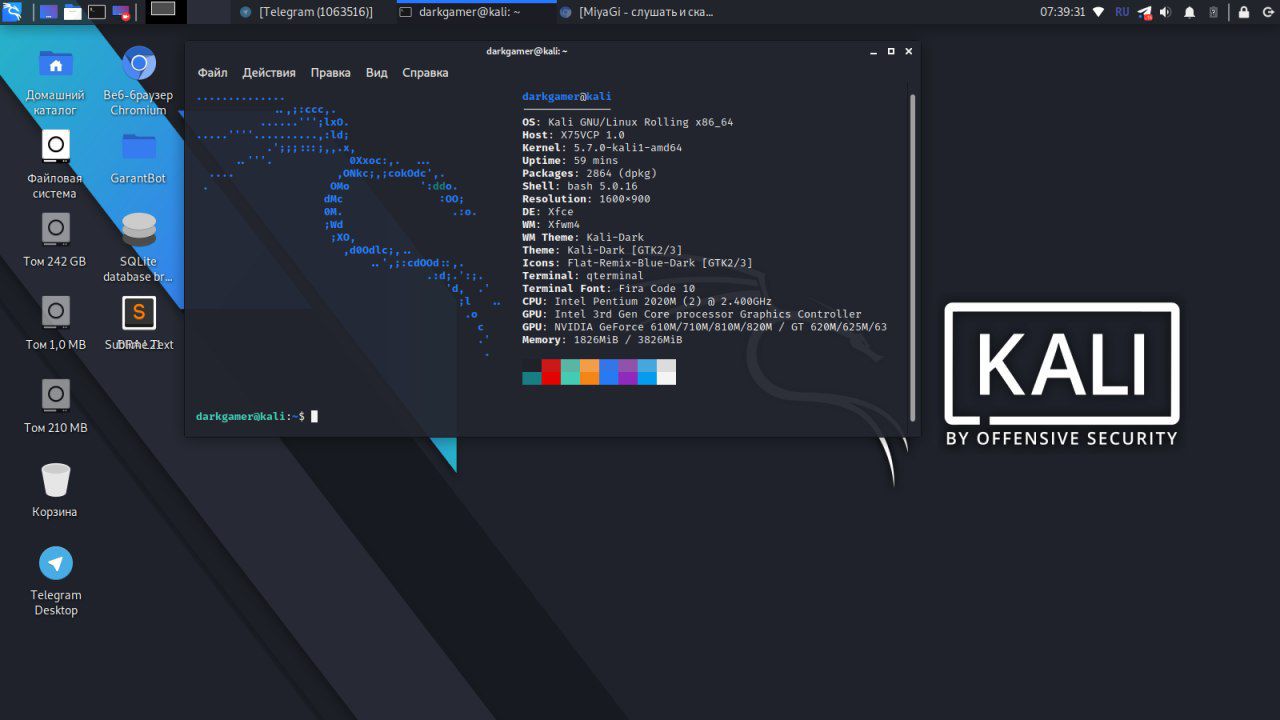Viewport: 1280px width, 720px height.
Task: Open the Действия menu in terminal
Action: point(269,73)
